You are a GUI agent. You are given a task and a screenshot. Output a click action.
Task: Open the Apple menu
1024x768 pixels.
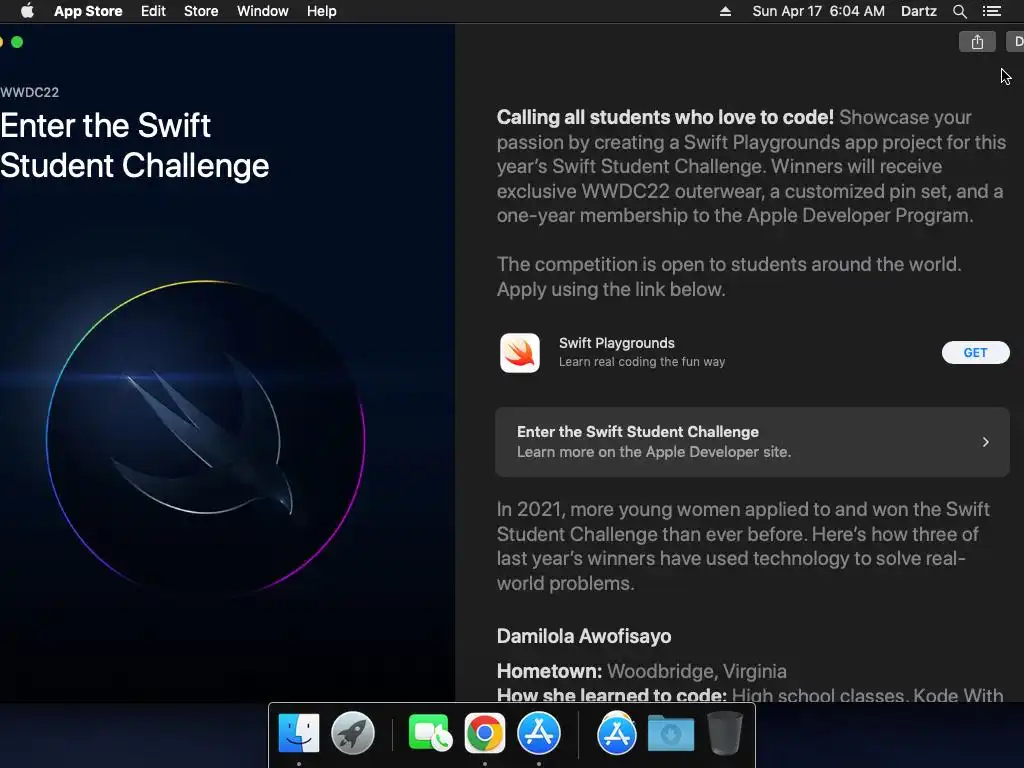pyautogui.click(x=27, y=11)
